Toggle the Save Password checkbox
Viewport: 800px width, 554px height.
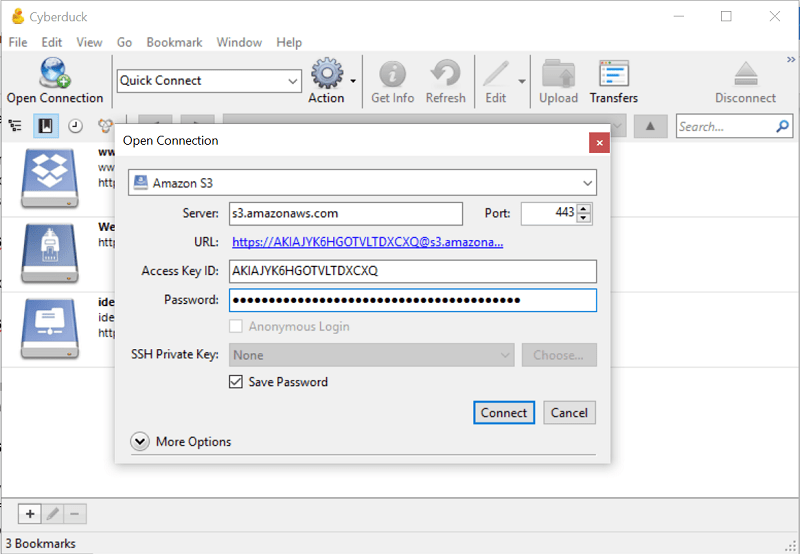(236, 382)
